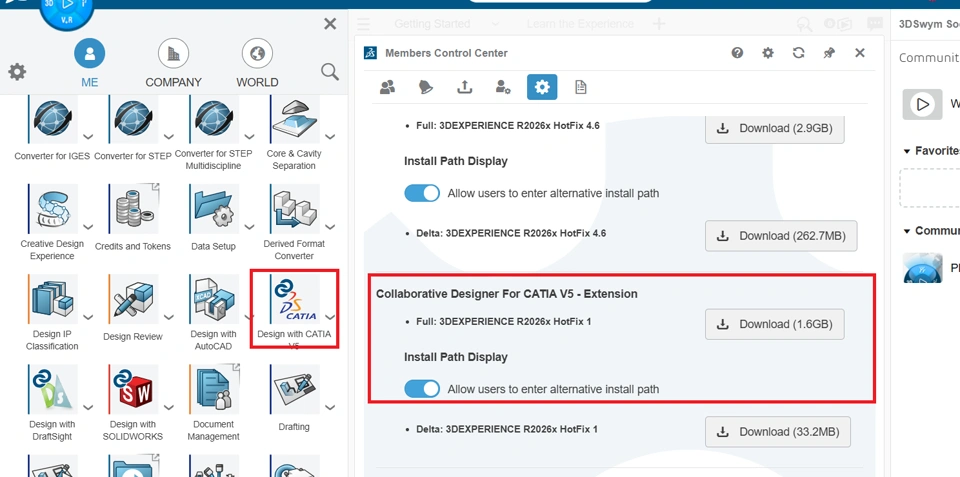Toggle alternative install path under HotFix 4.6
The height and width of the screenshot is (477, 960).
(x=422, y=193)
